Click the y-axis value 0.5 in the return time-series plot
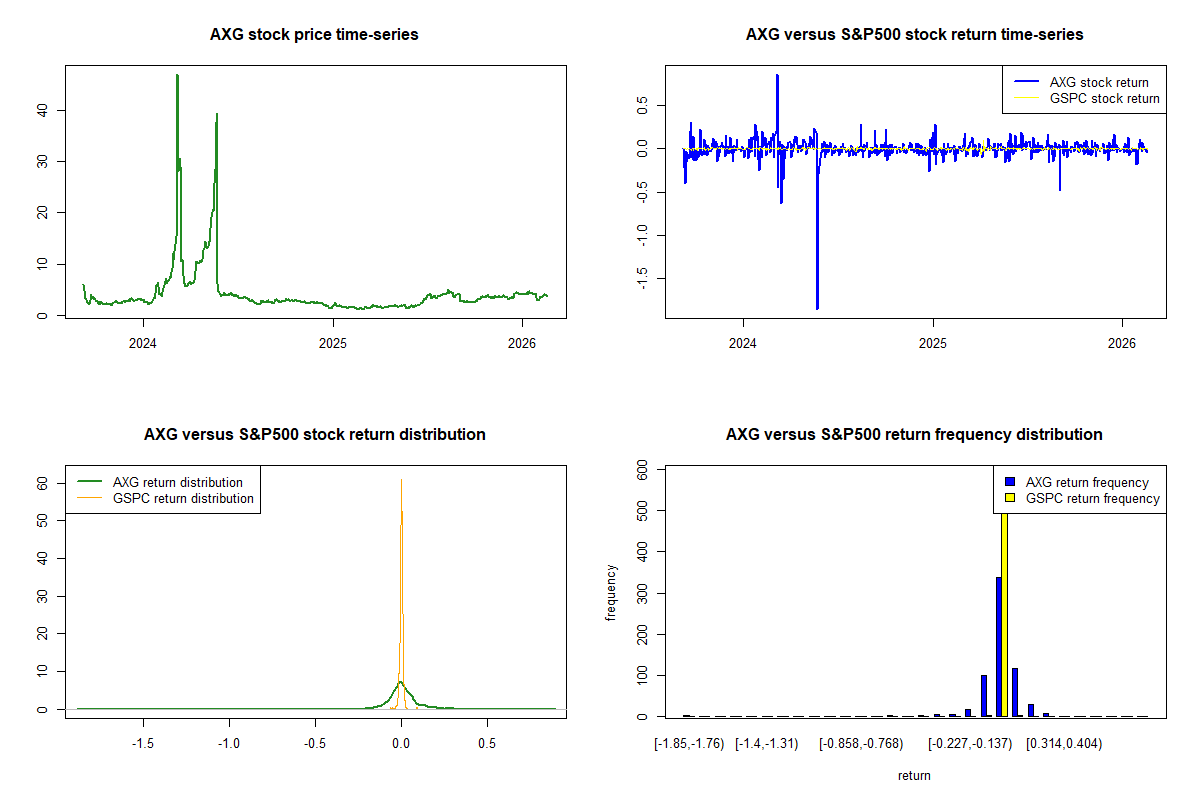1200x800 pixels. click(644, 105)
